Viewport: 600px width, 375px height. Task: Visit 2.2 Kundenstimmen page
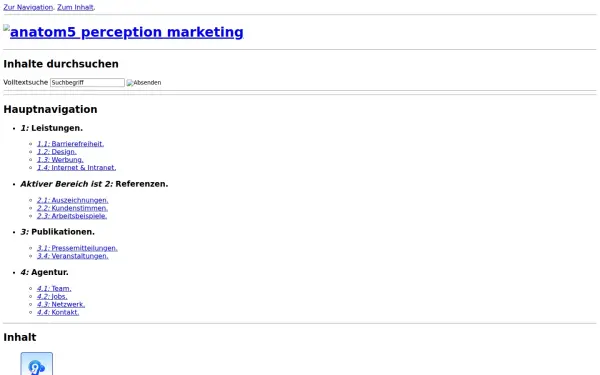tap(72, 208)
